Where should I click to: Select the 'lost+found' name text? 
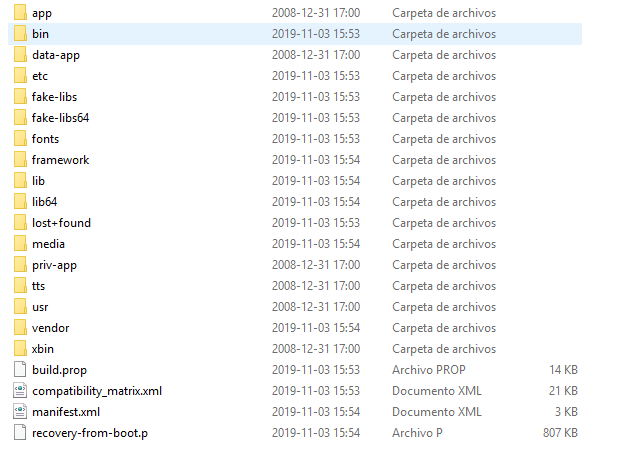pyautogui.click(x=61, y=223)
